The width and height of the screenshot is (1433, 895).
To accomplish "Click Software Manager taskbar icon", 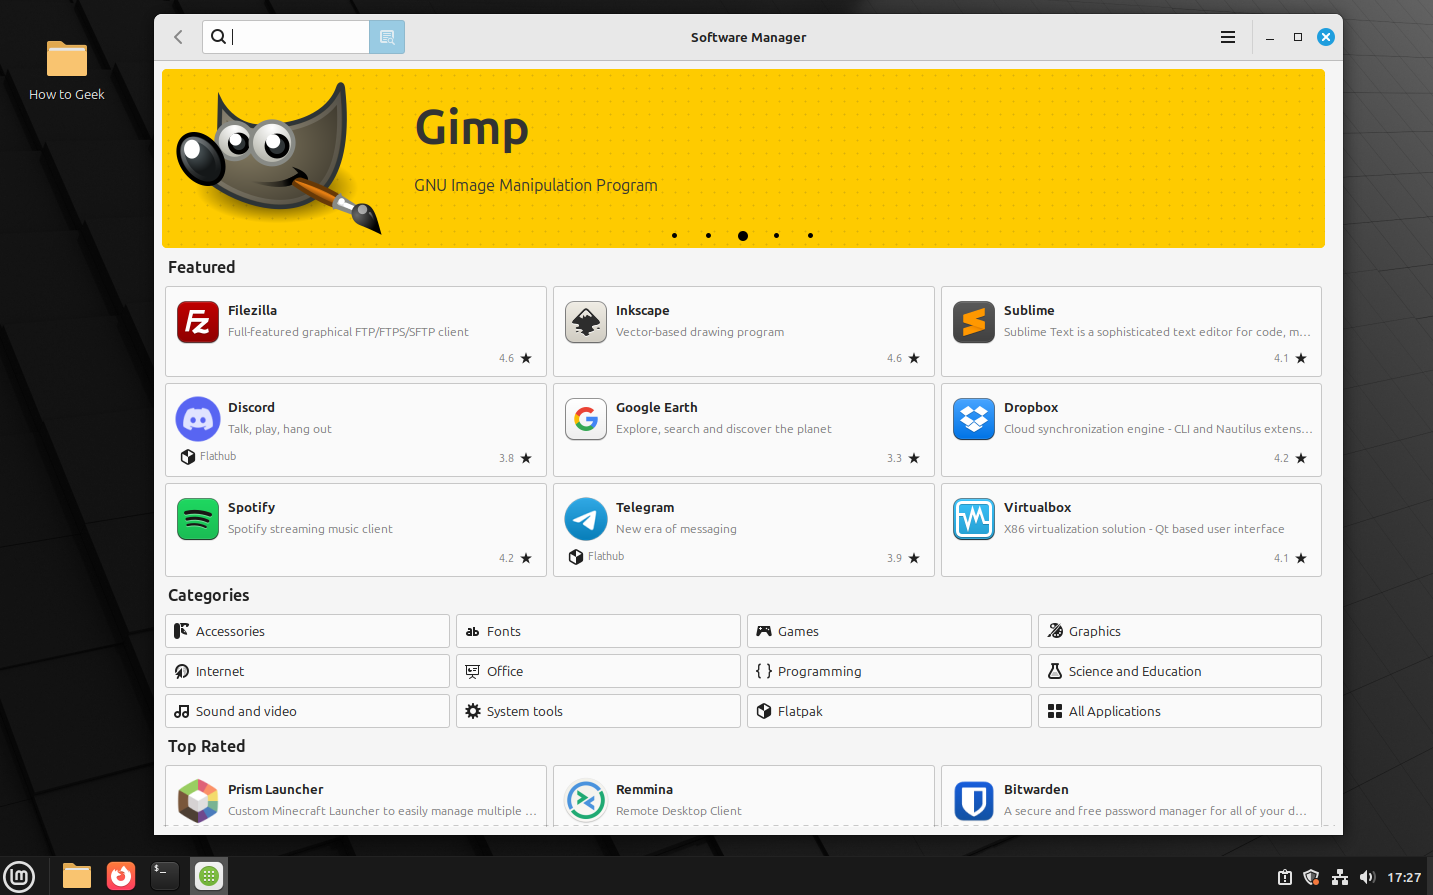I will [x=209, y=876].
